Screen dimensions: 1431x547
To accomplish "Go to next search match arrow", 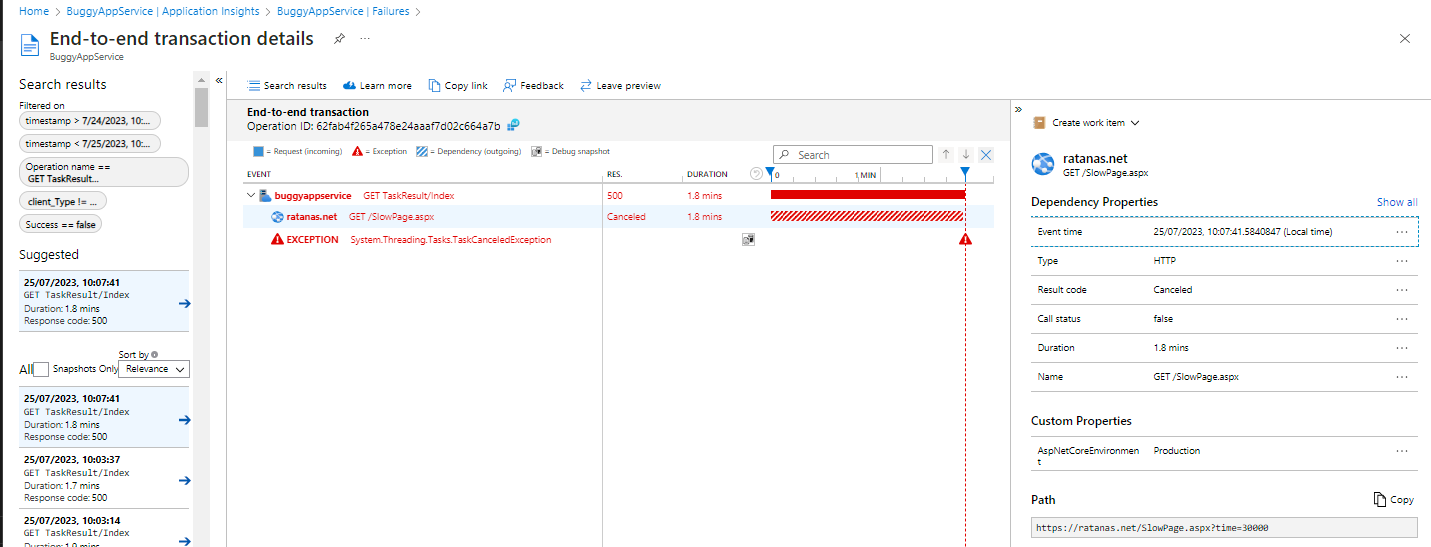I will [x=966, y=155].
